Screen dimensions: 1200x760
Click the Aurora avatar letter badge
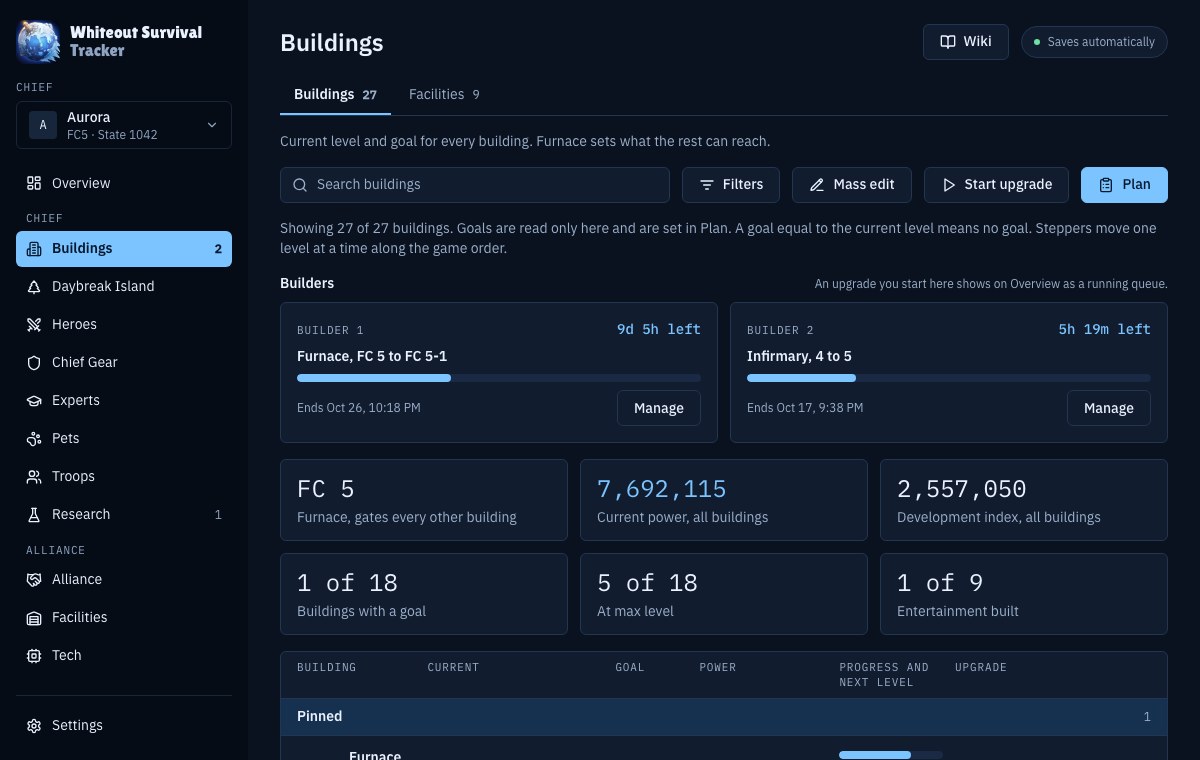43,125
